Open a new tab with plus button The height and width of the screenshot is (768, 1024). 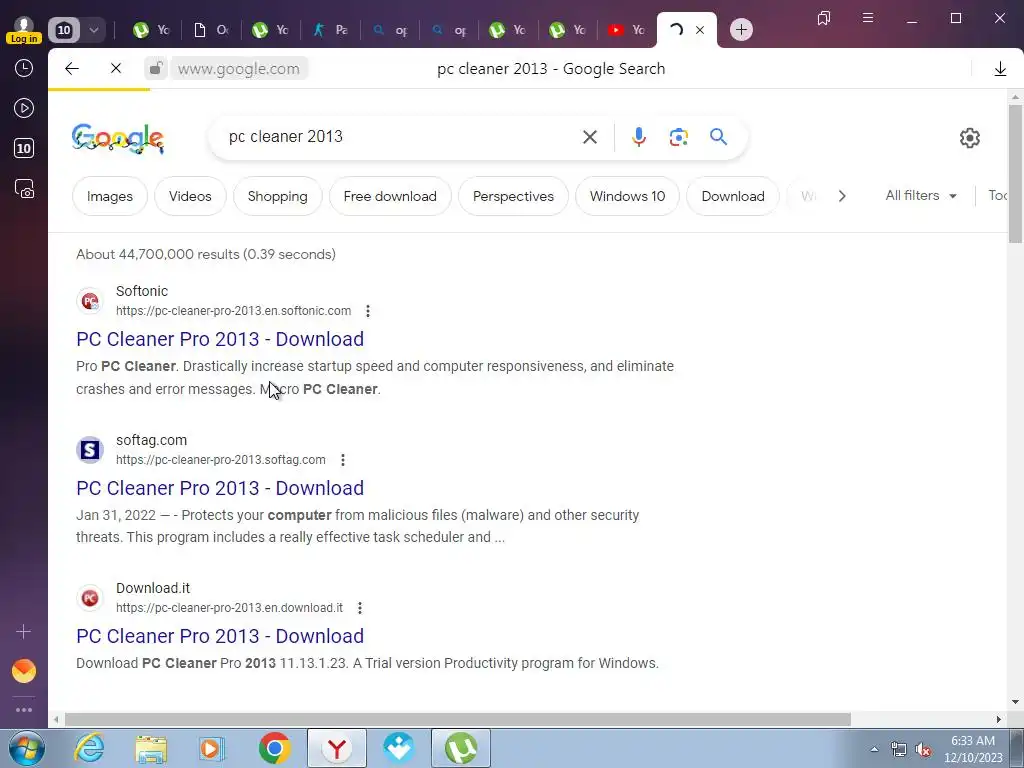point(741,30)
